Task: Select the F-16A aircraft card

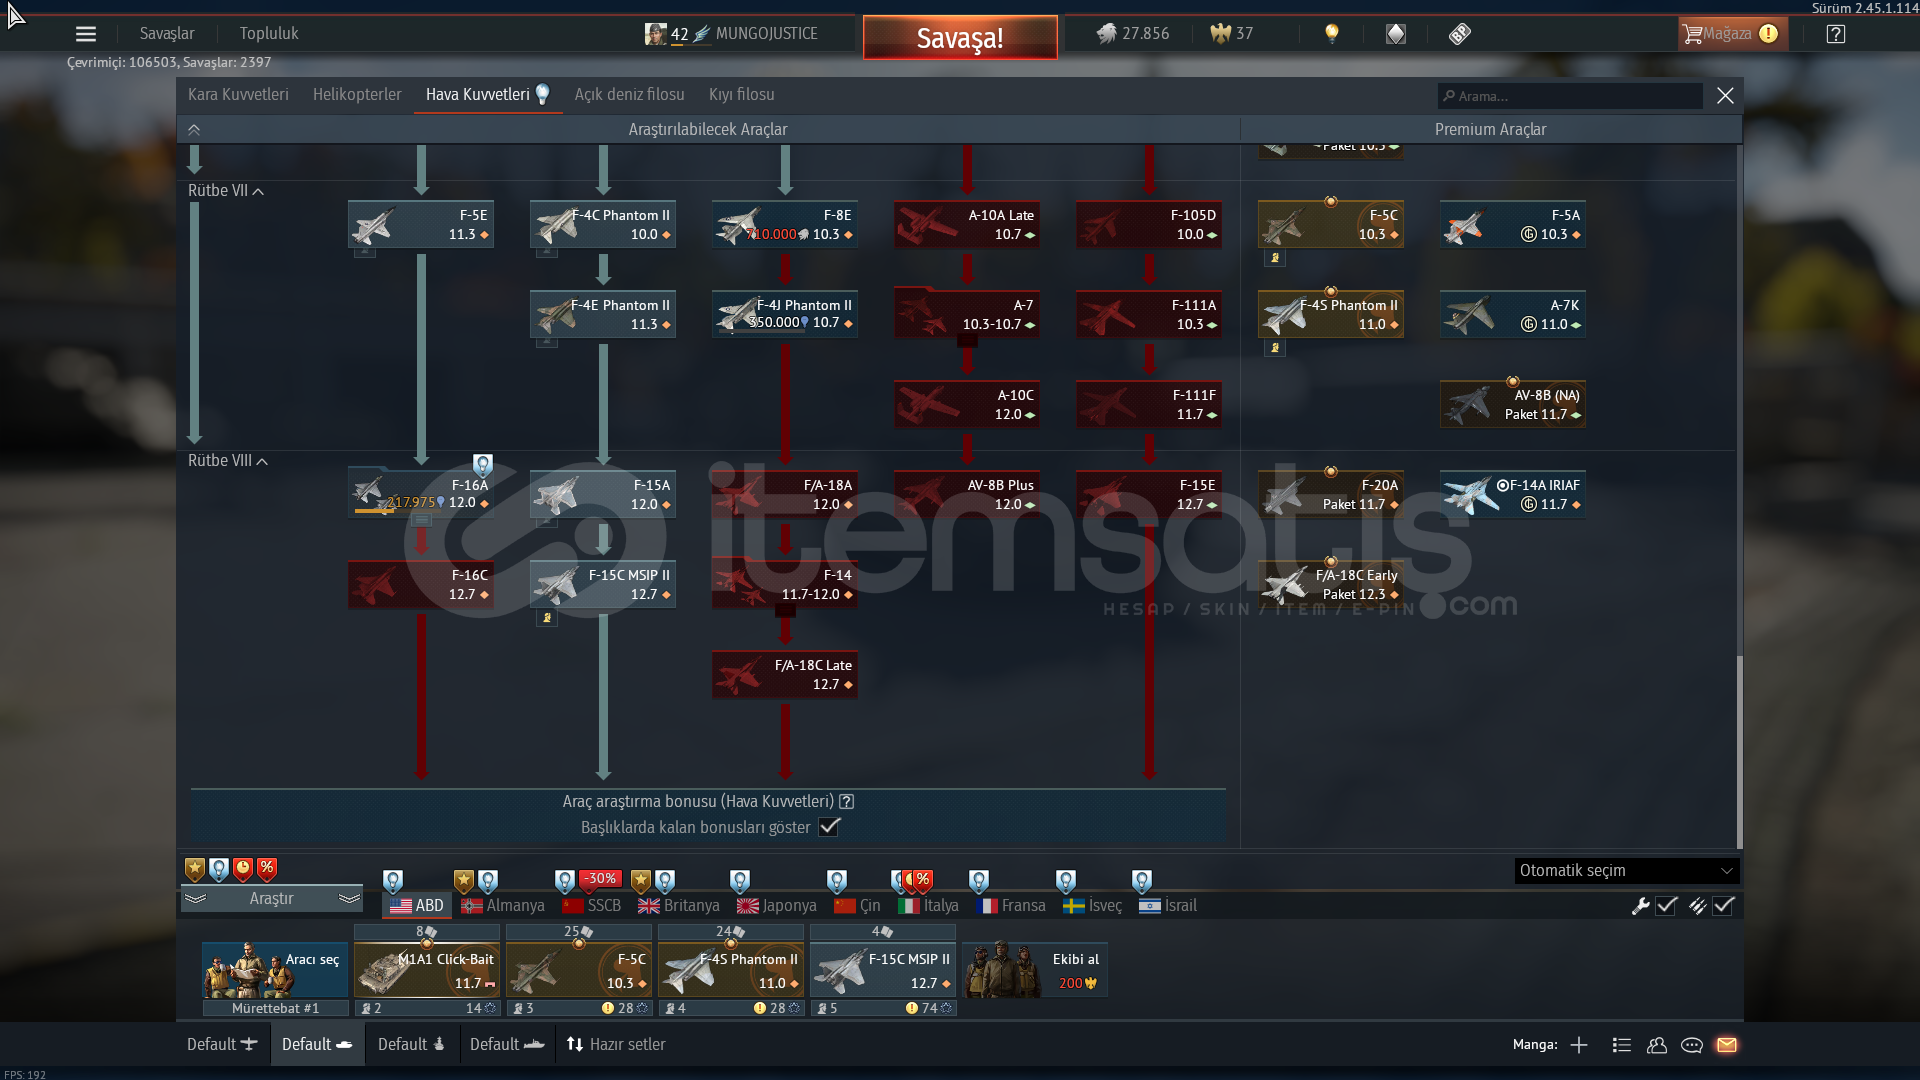Action: coord(421,494)
